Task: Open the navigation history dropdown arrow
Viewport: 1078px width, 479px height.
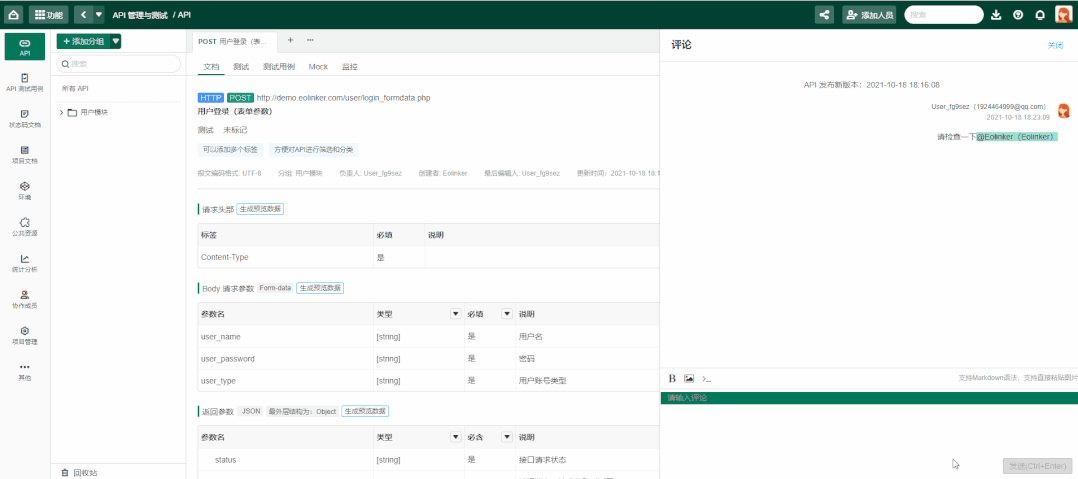Action: pos(98,15)
